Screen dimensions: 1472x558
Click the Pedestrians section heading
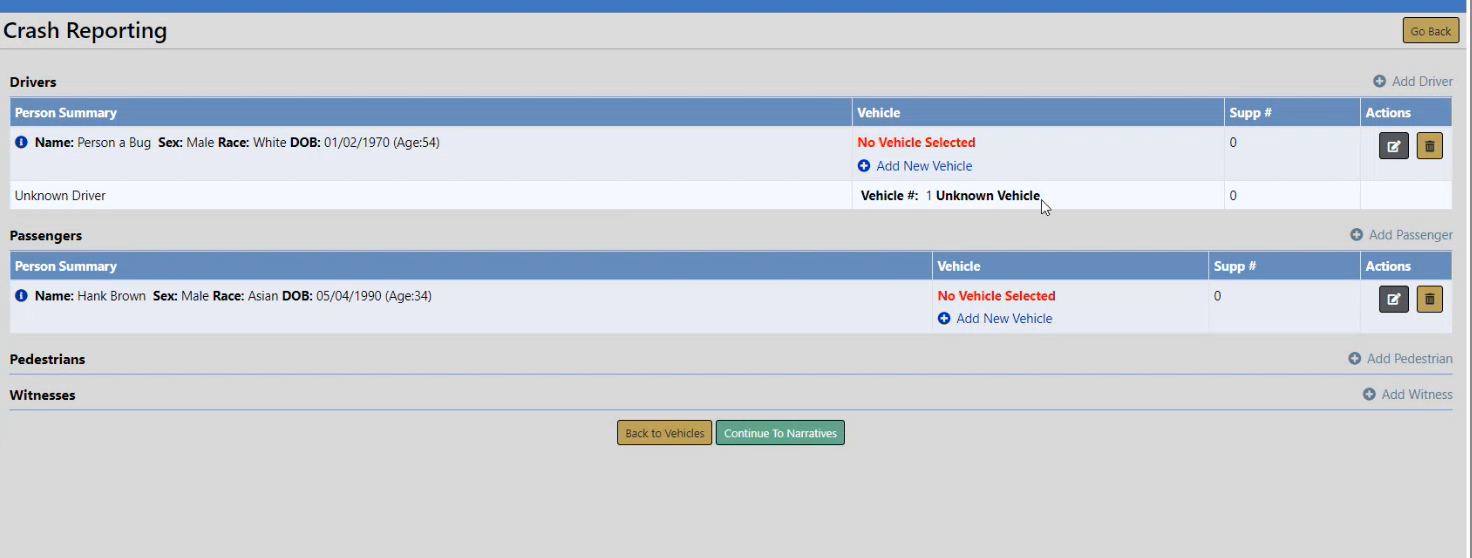point(47,359)
